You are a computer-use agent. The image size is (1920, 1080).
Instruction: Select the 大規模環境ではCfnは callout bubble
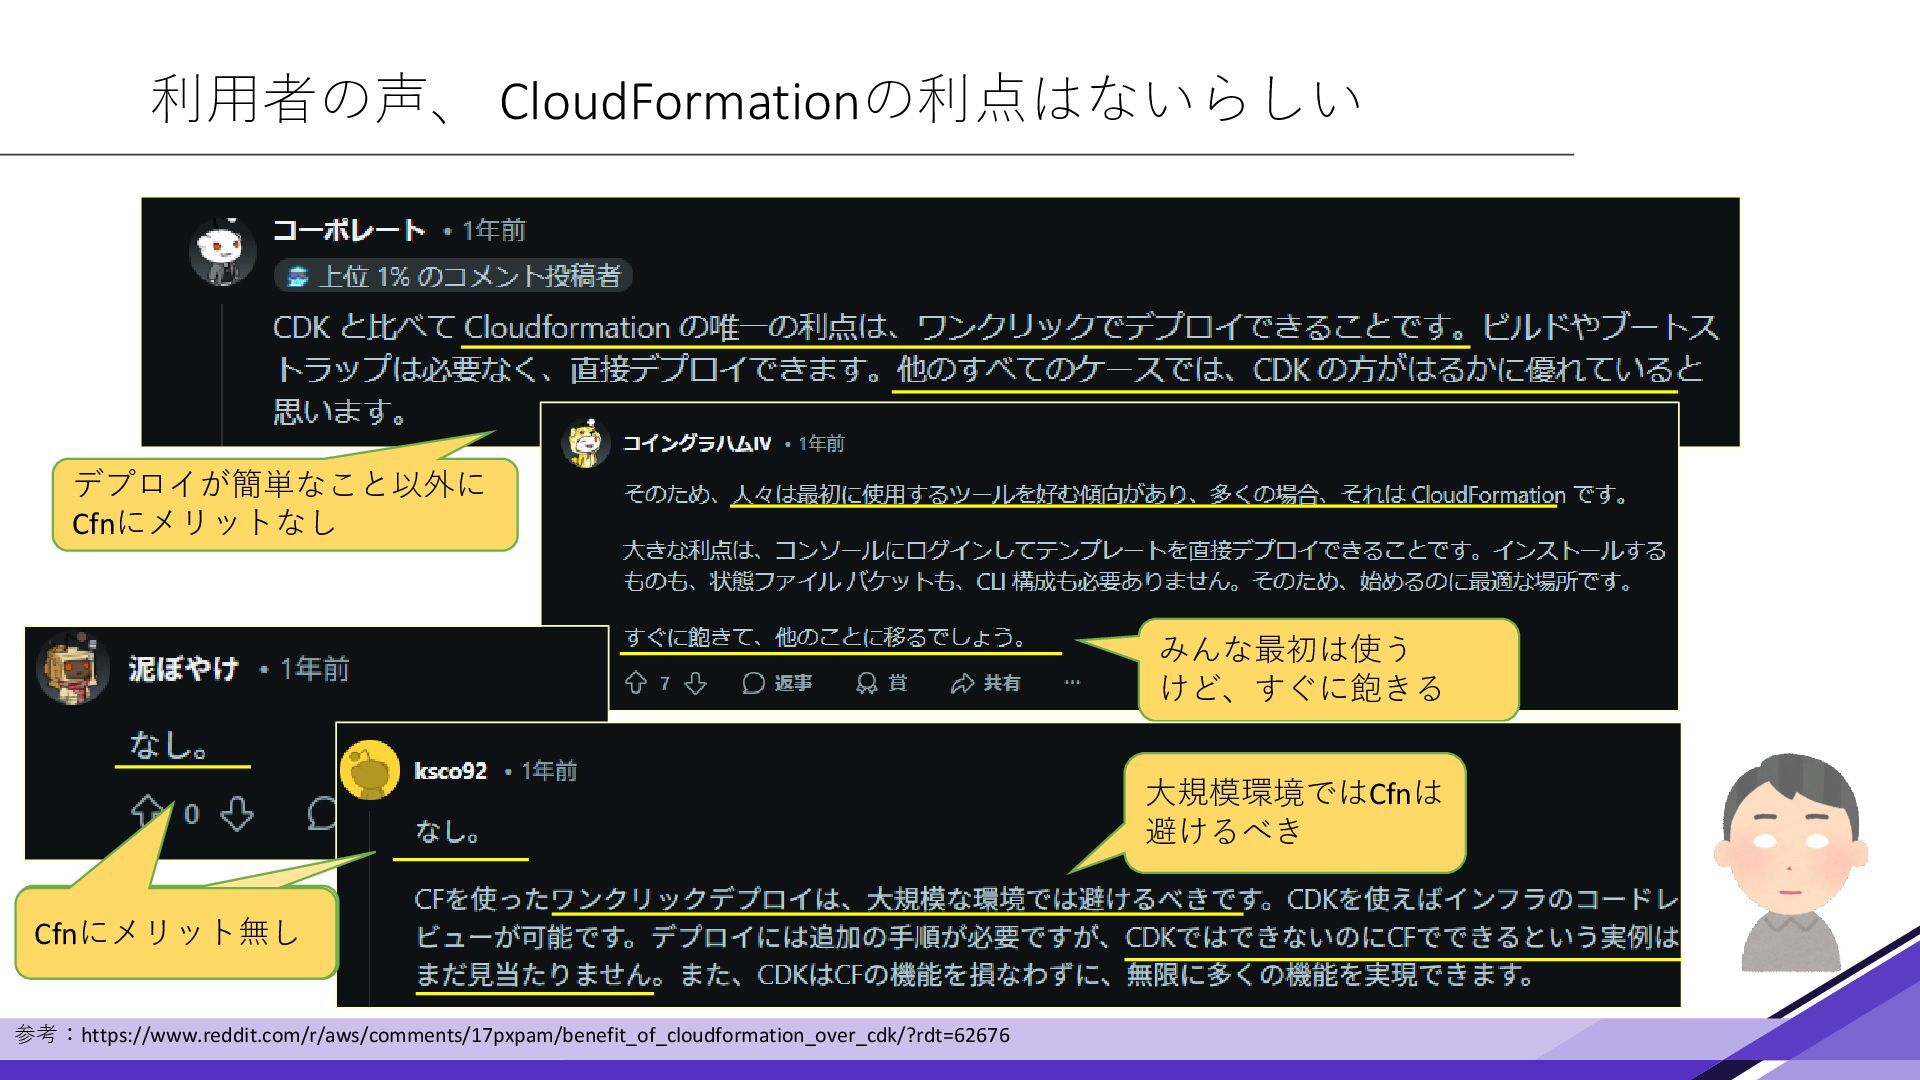pos(1294,812)
